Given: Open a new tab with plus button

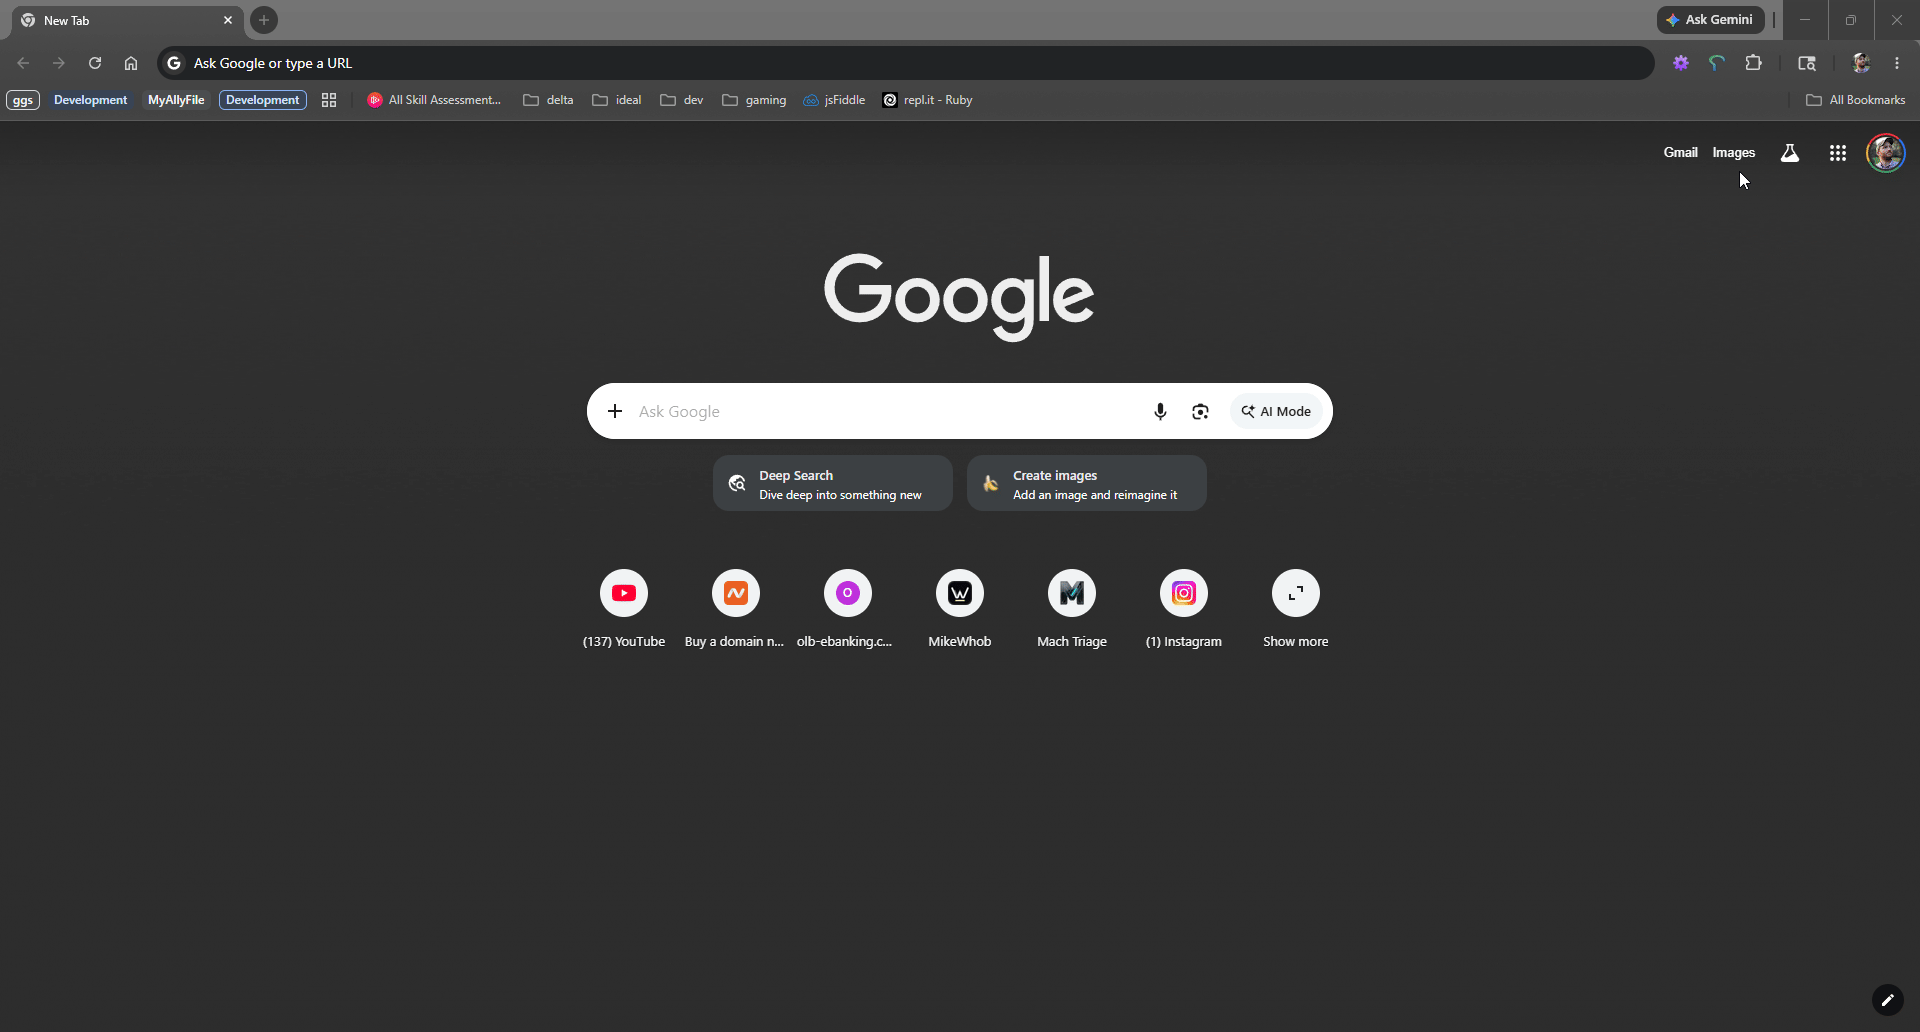Looking at the screenshot, I should (264, 20).
